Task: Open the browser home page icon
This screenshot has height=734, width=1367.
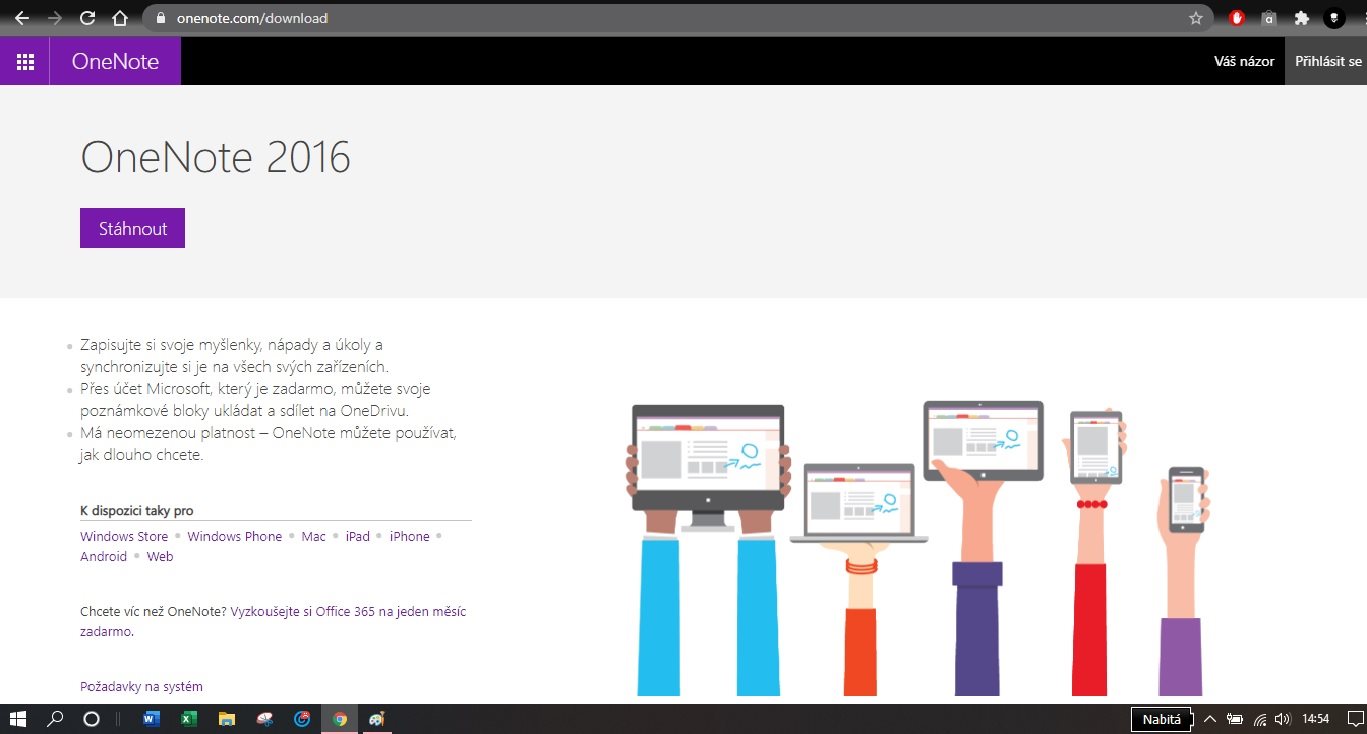Action: (119, 18)
